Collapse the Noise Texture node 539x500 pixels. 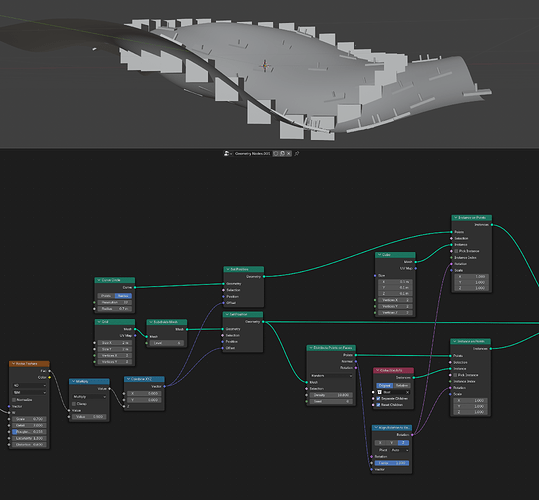(14, 364)
